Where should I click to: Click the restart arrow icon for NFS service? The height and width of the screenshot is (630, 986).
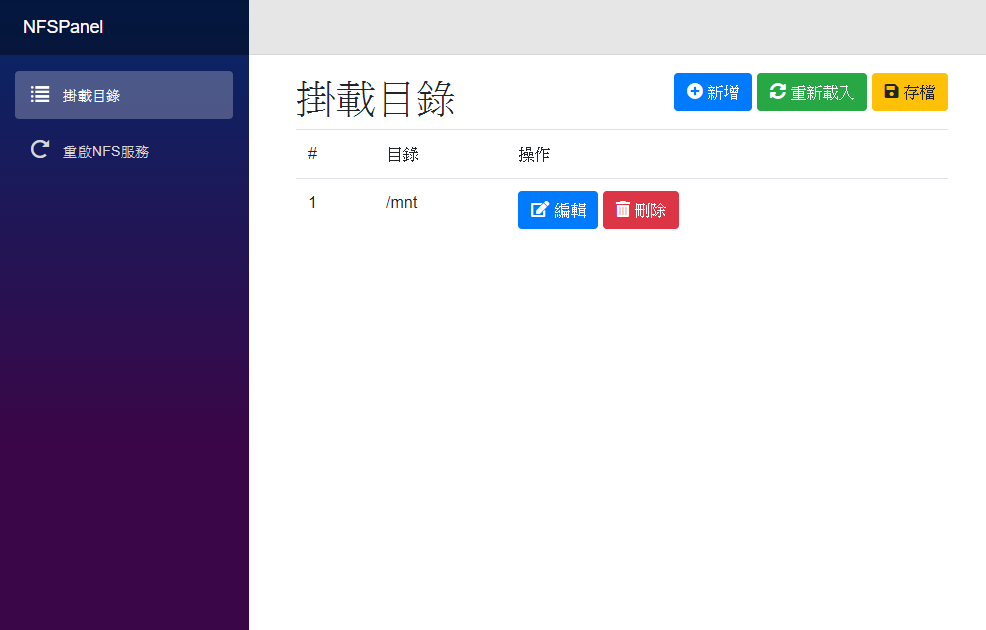click(x=40, y=149)
